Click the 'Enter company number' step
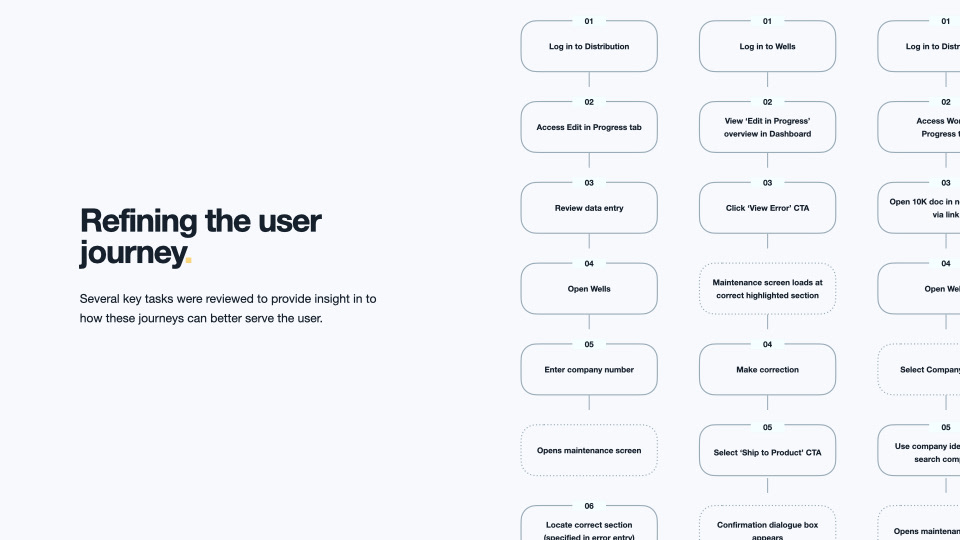The image size is (960, 540). tap(589, 370)
